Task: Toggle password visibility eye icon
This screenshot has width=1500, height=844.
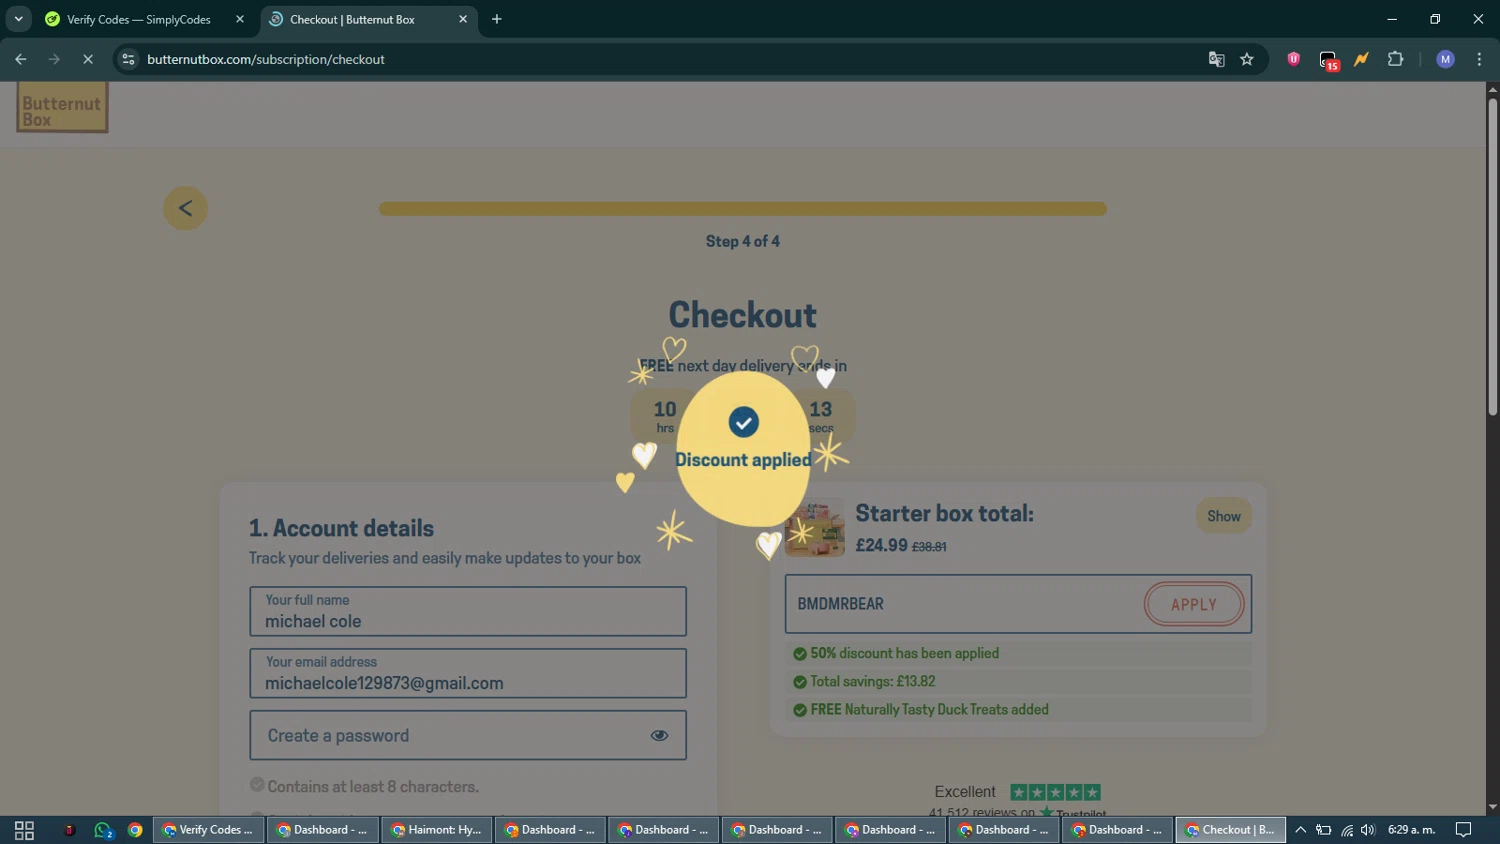Action: [x=659, y=735]
